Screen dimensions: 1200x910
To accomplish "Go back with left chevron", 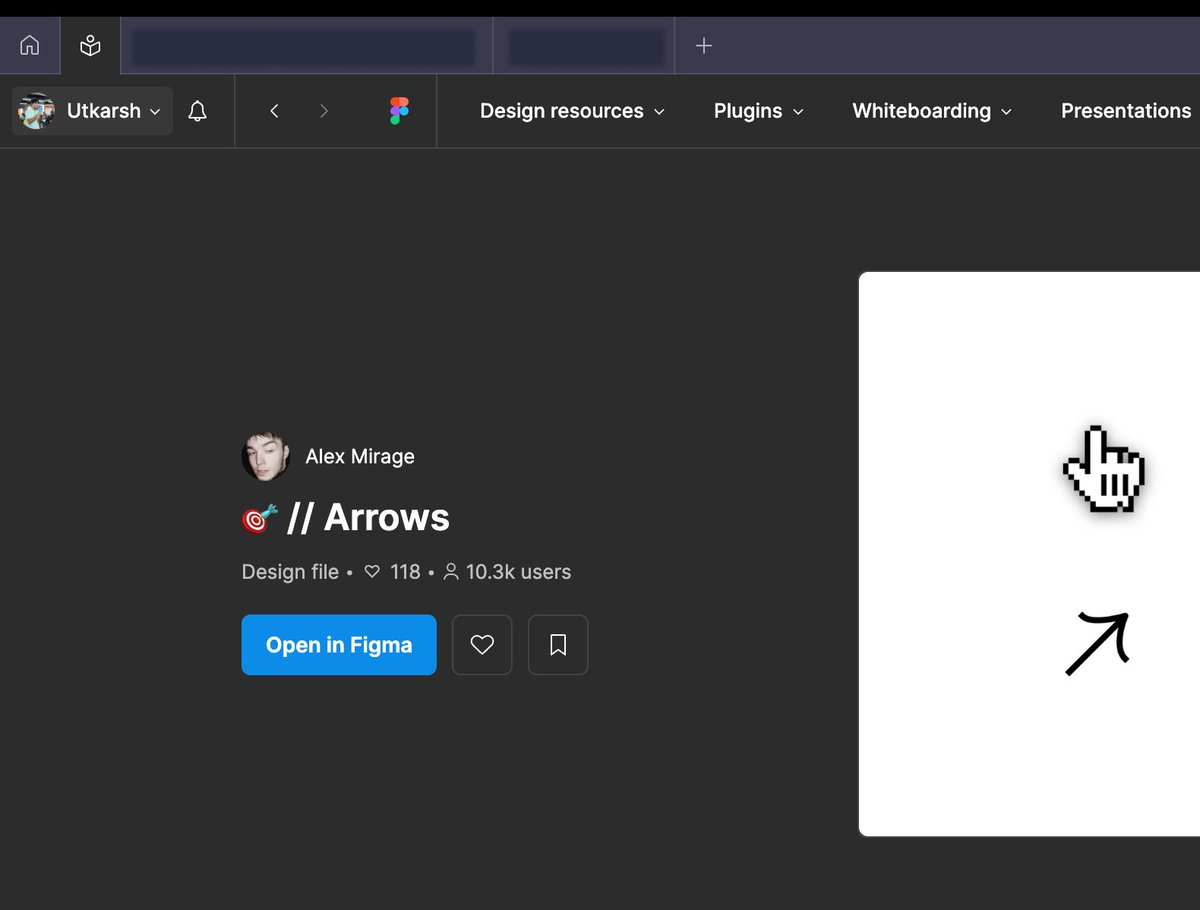I will pos(274,111).
